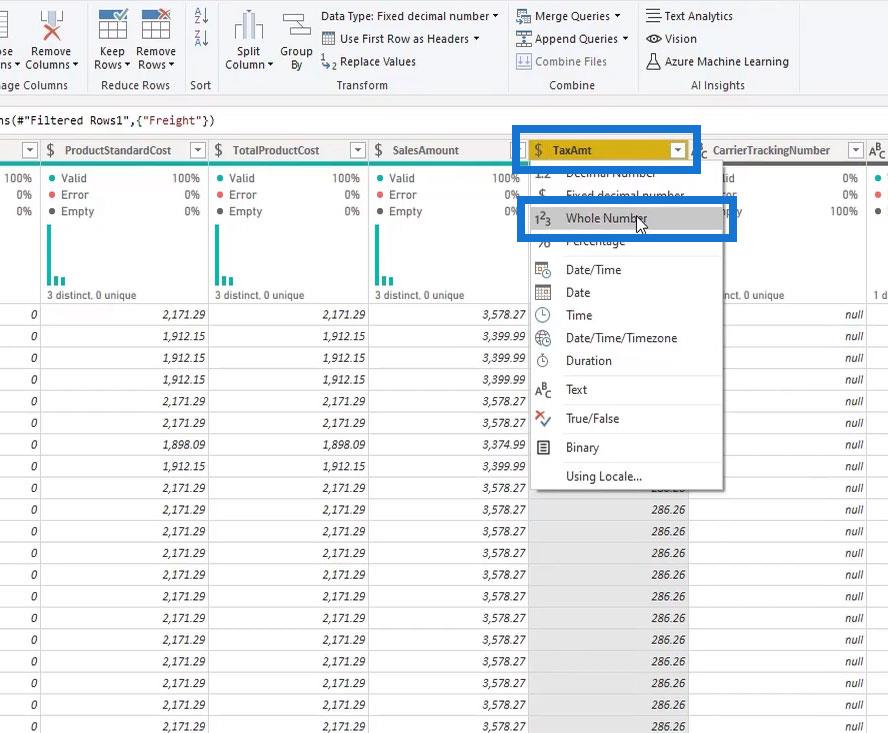Select the ProductStandardCost column header
888x733 pixels.
pyautogui.click(x=125, y=150)
